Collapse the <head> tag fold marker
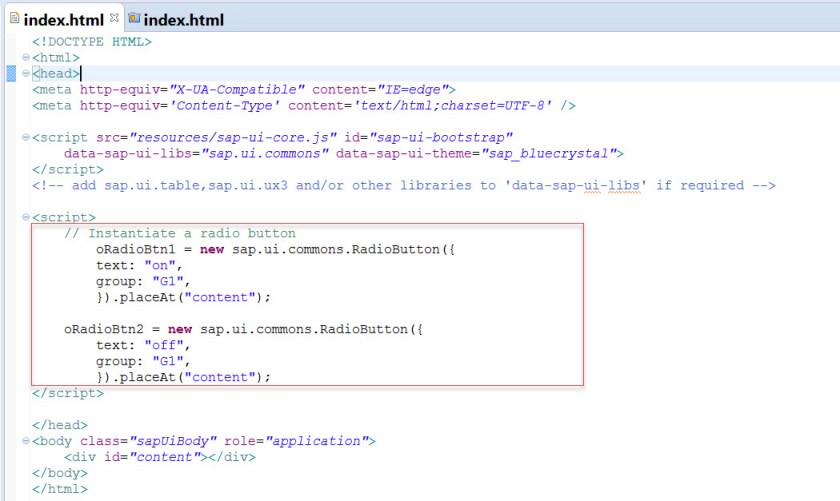This screenshot has width=840, height=501. (x=26, y=73)
